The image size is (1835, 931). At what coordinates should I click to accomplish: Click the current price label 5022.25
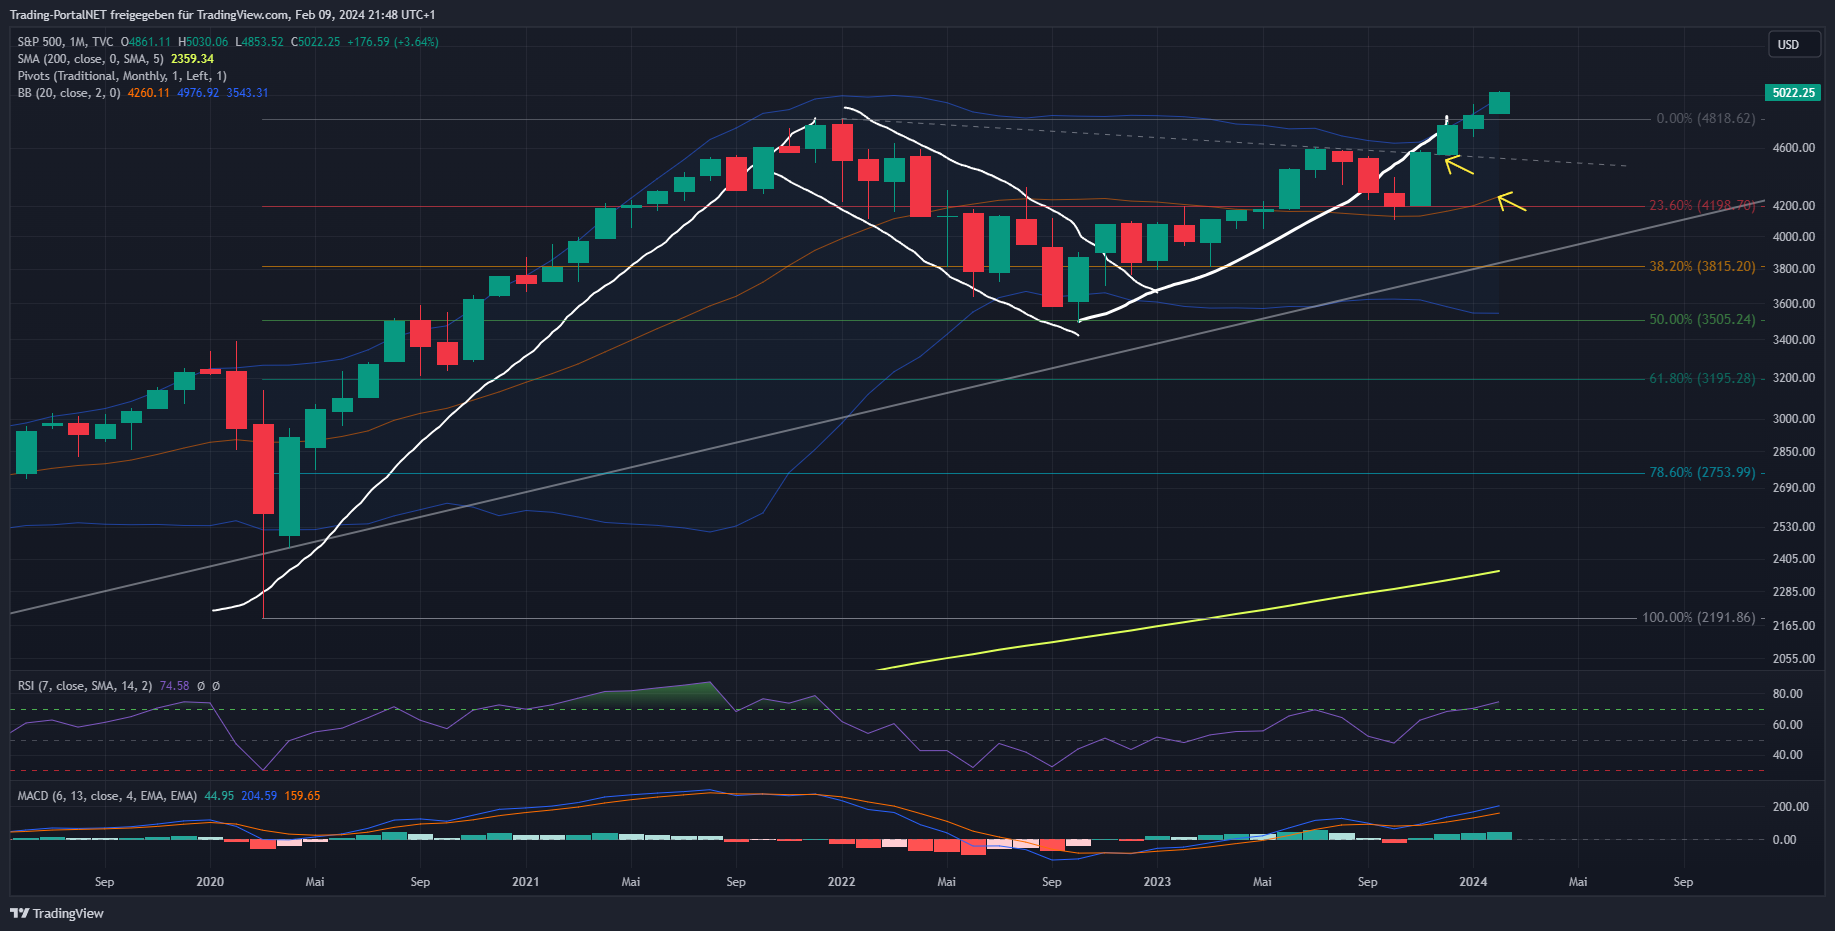[x=1793, y=93]
